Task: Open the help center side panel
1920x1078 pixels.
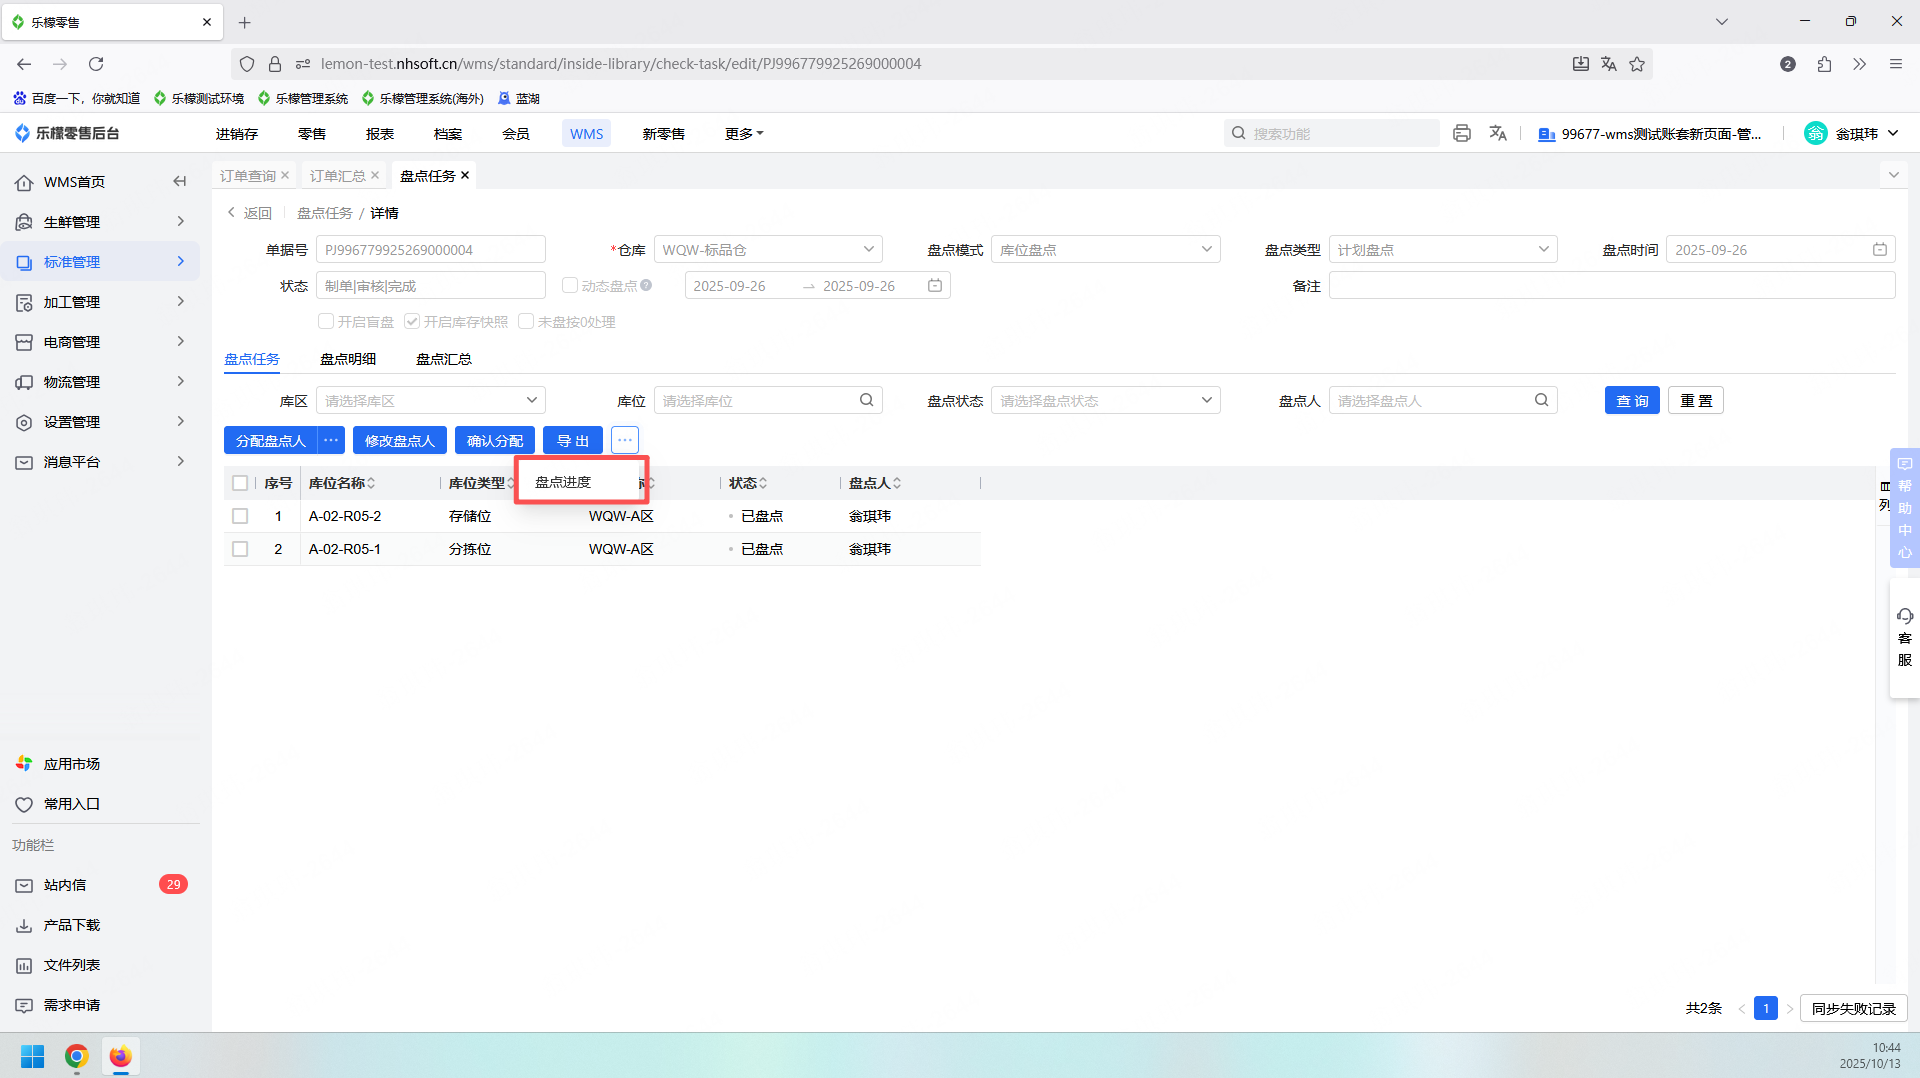Action: coord(1905,508)
